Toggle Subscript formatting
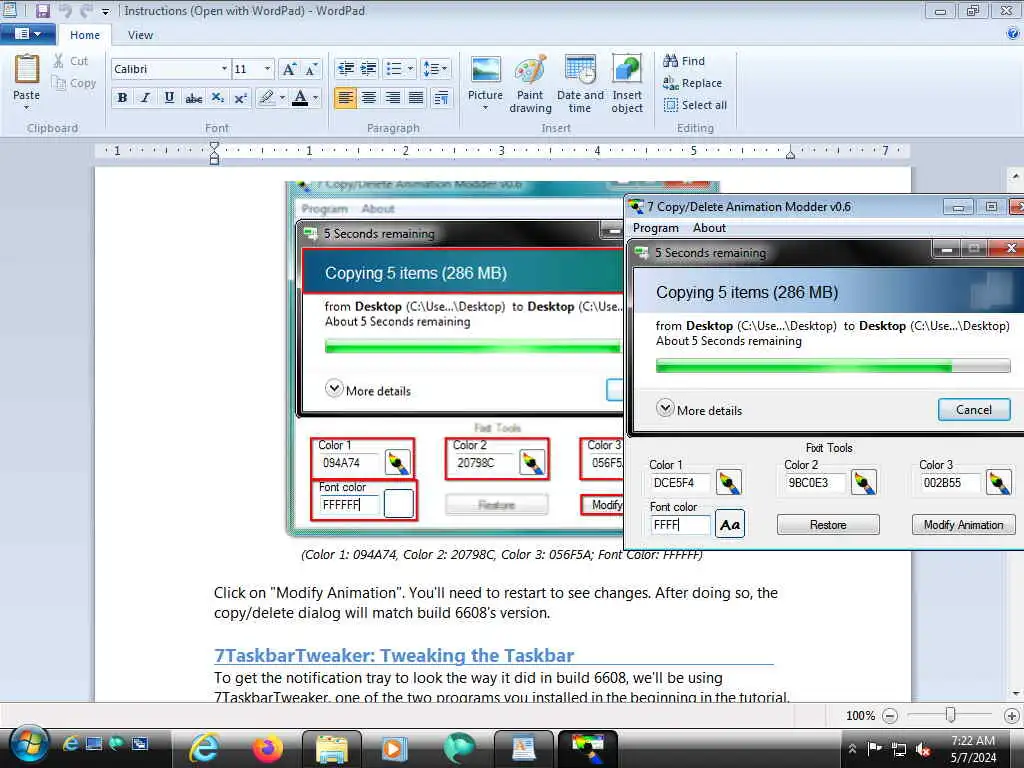This screenshot has width=1024, height=768. (217, 98)
